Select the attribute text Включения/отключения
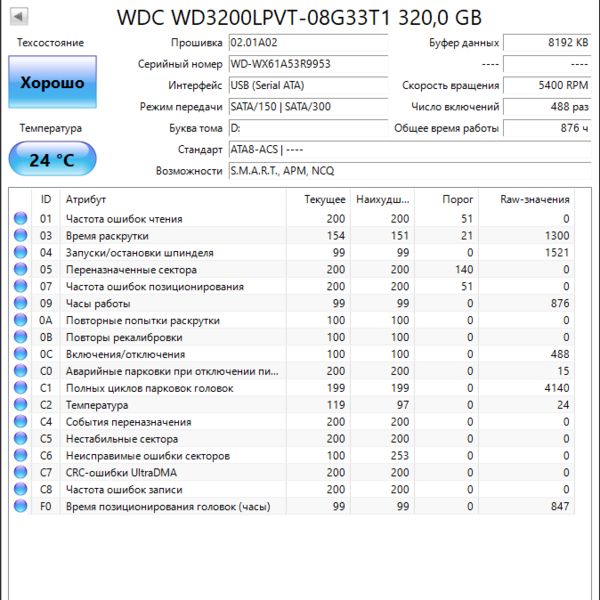This screenshot has height=600, width=600. (x=125, y=354)
